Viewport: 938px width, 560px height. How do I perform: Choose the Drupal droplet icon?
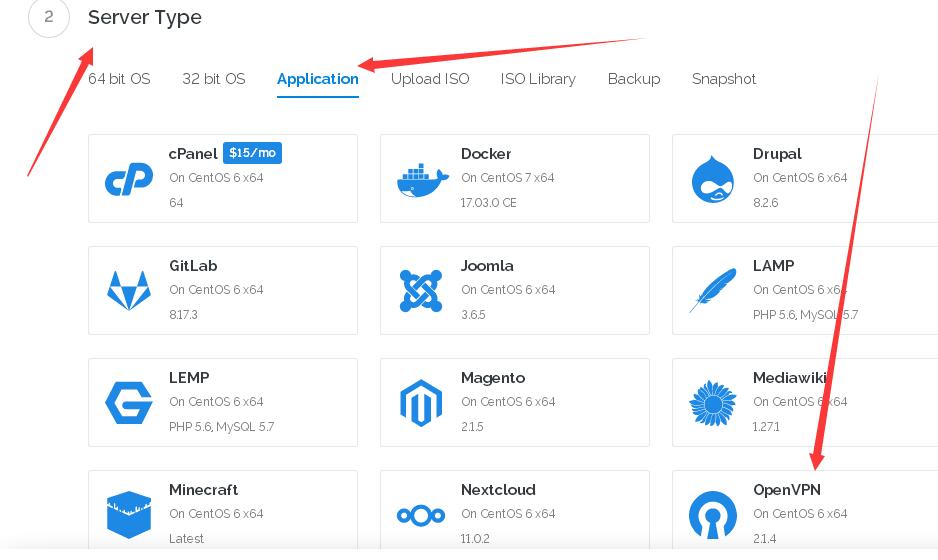pos(713,180)
